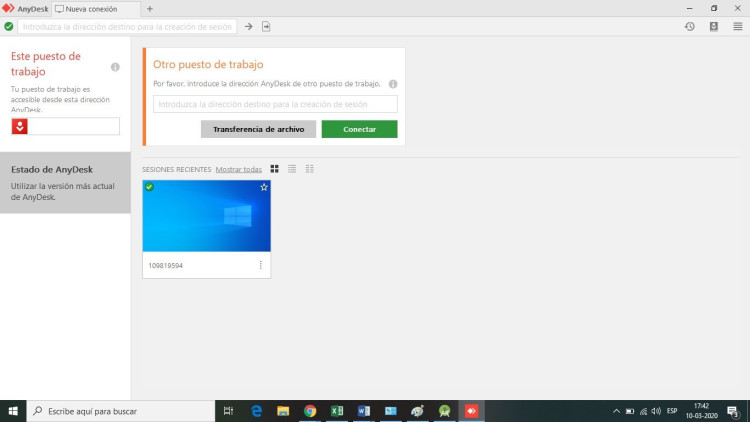Click online status check on session thumbnail

149,187
